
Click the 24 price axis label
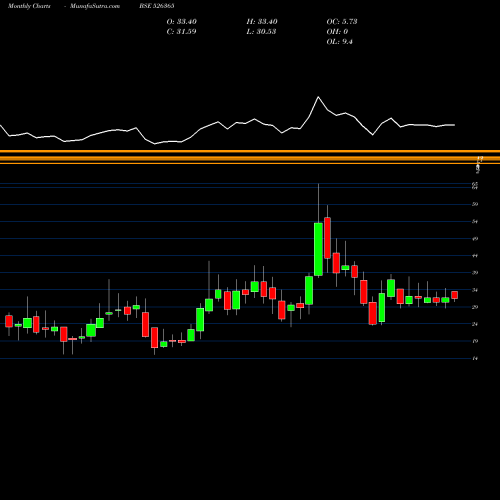[x=475, y=324]
